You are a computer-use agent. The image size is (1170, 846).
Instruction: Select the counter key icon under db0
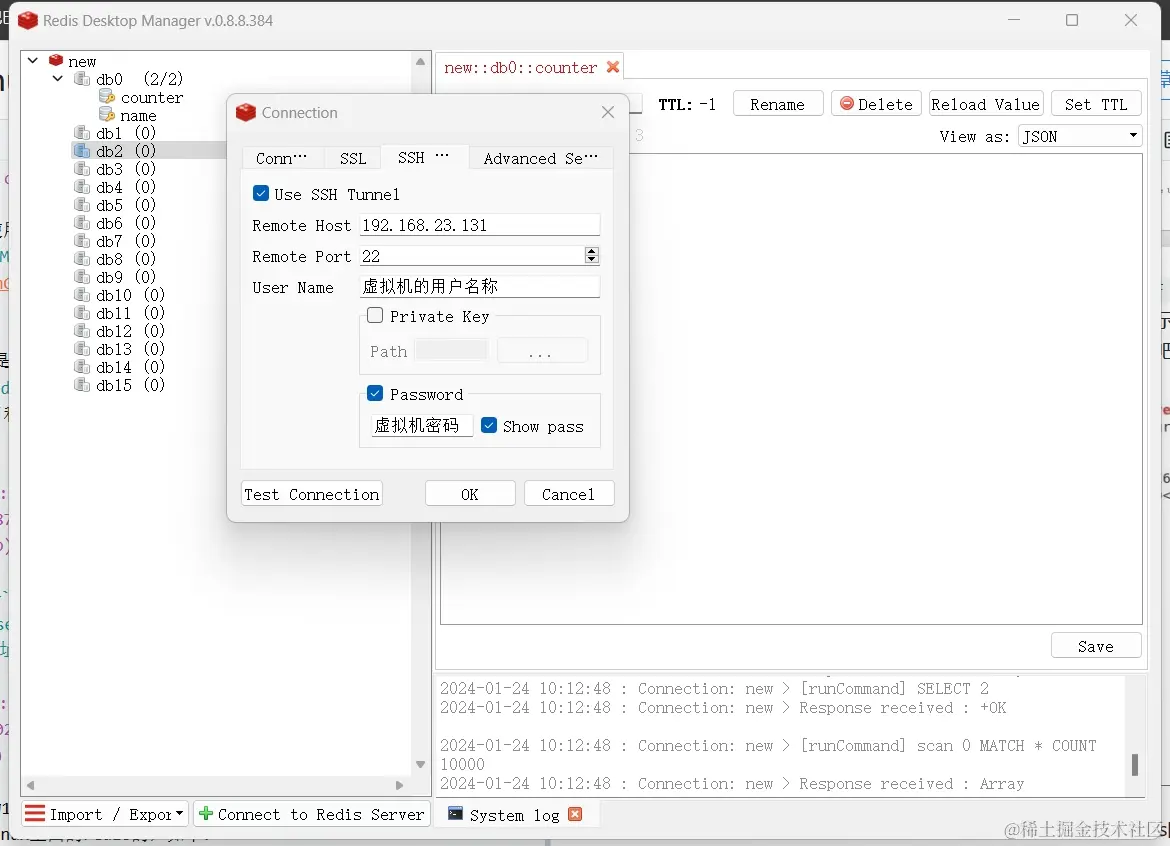[x=105, y=97]
